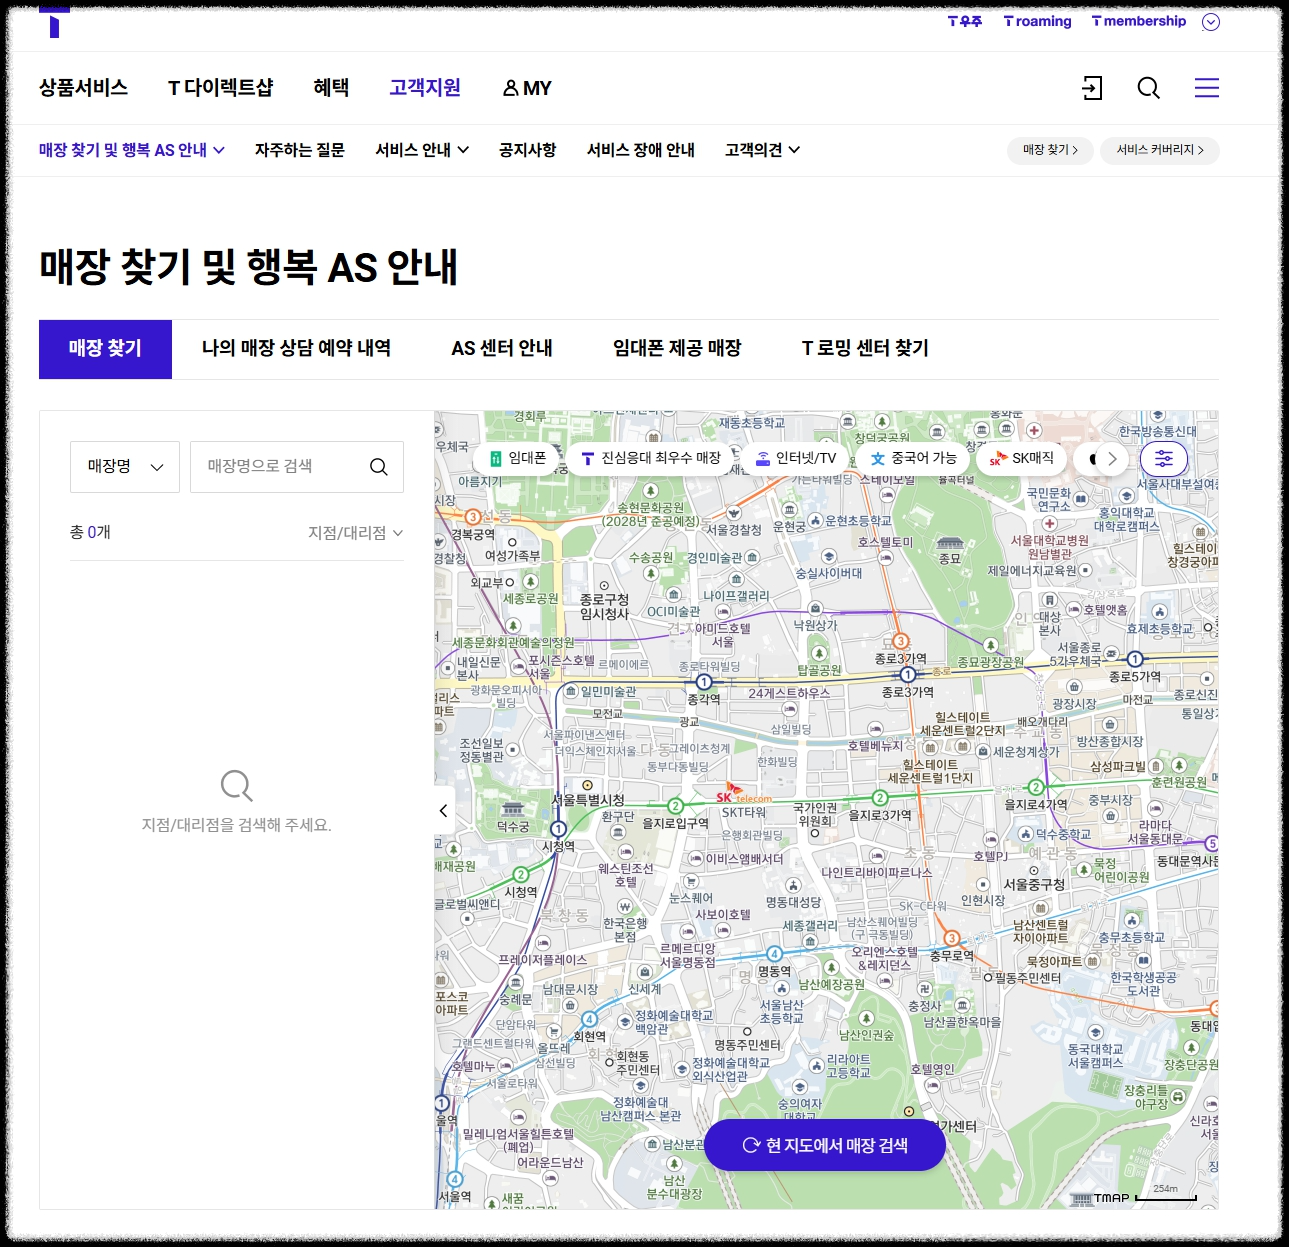Click the 충무로역 line 3 marker
1289x1247 pixels.
click(x=952, y=938)
